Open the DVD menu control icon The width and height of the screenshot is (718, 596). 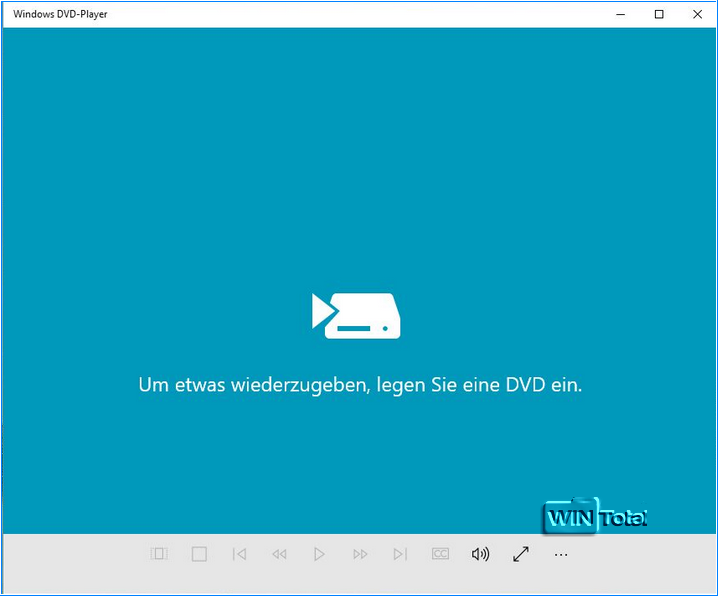click(x=159, y=554)
